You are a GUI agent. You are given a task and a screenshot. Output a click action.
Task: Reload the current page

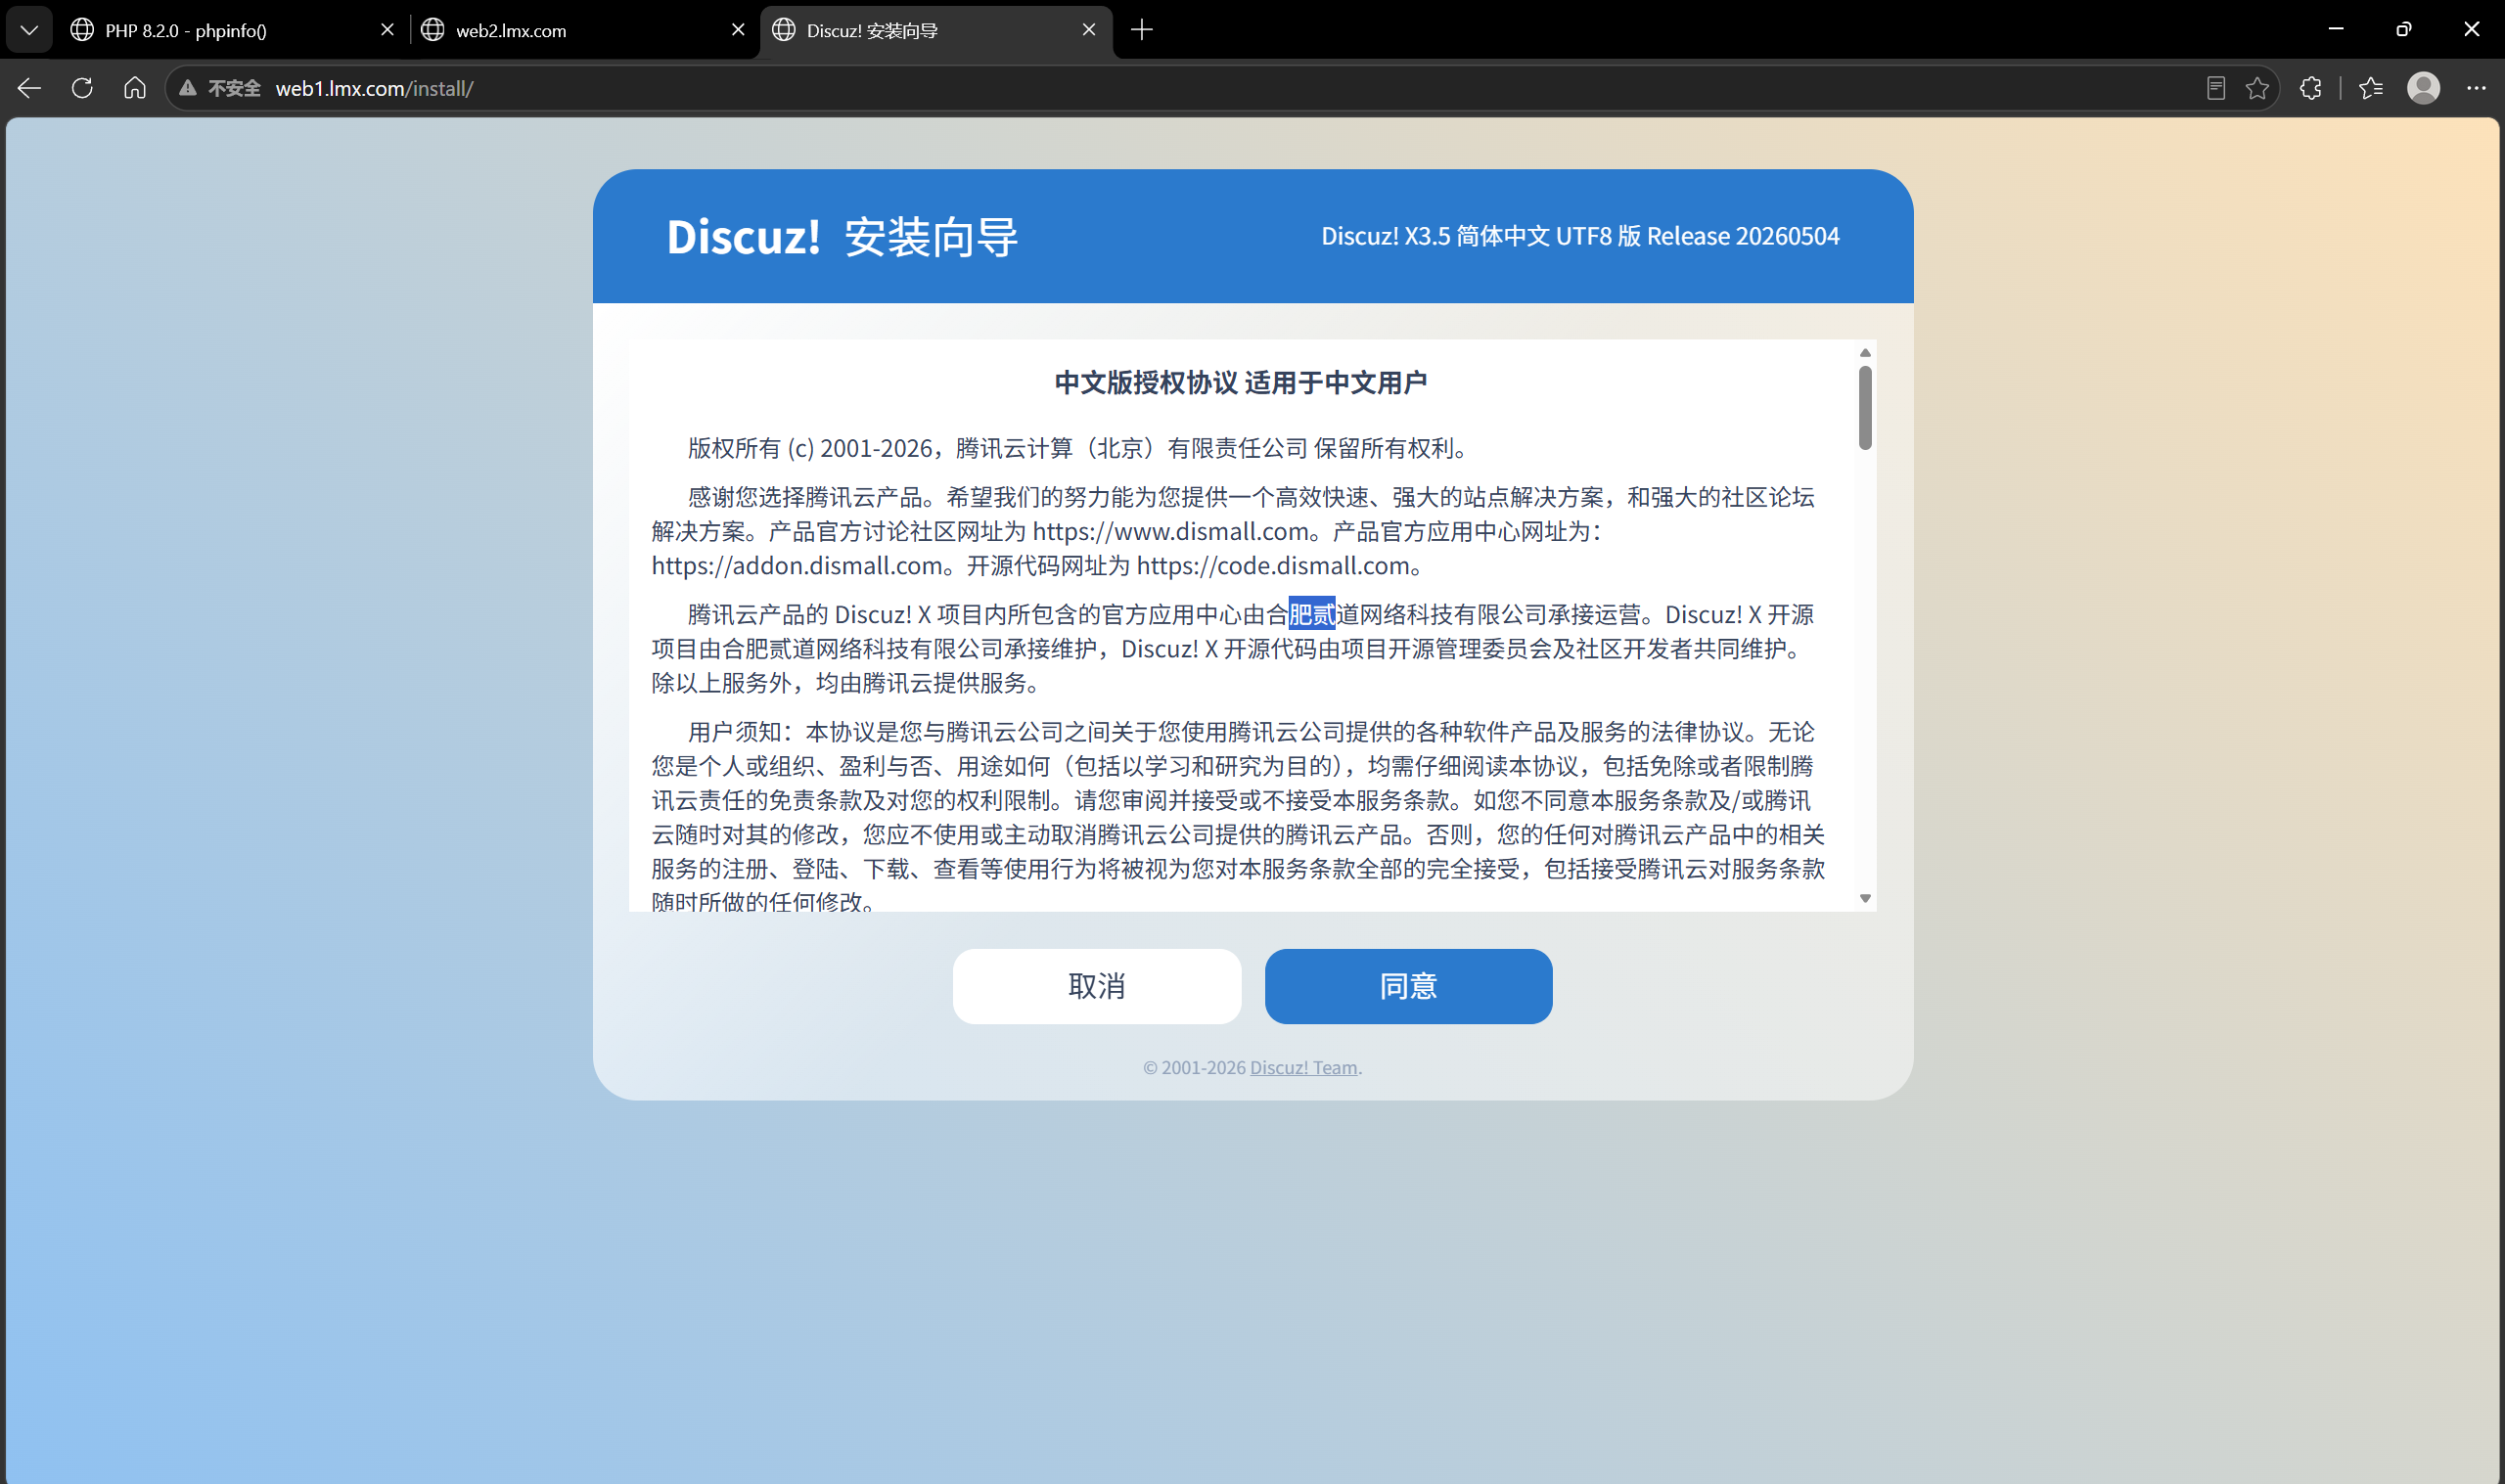[x=82, y=88]
